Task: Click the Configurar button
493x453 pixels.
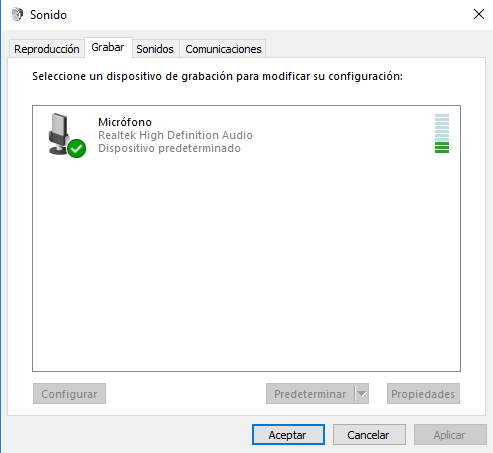Action: [x=69, y=394]
